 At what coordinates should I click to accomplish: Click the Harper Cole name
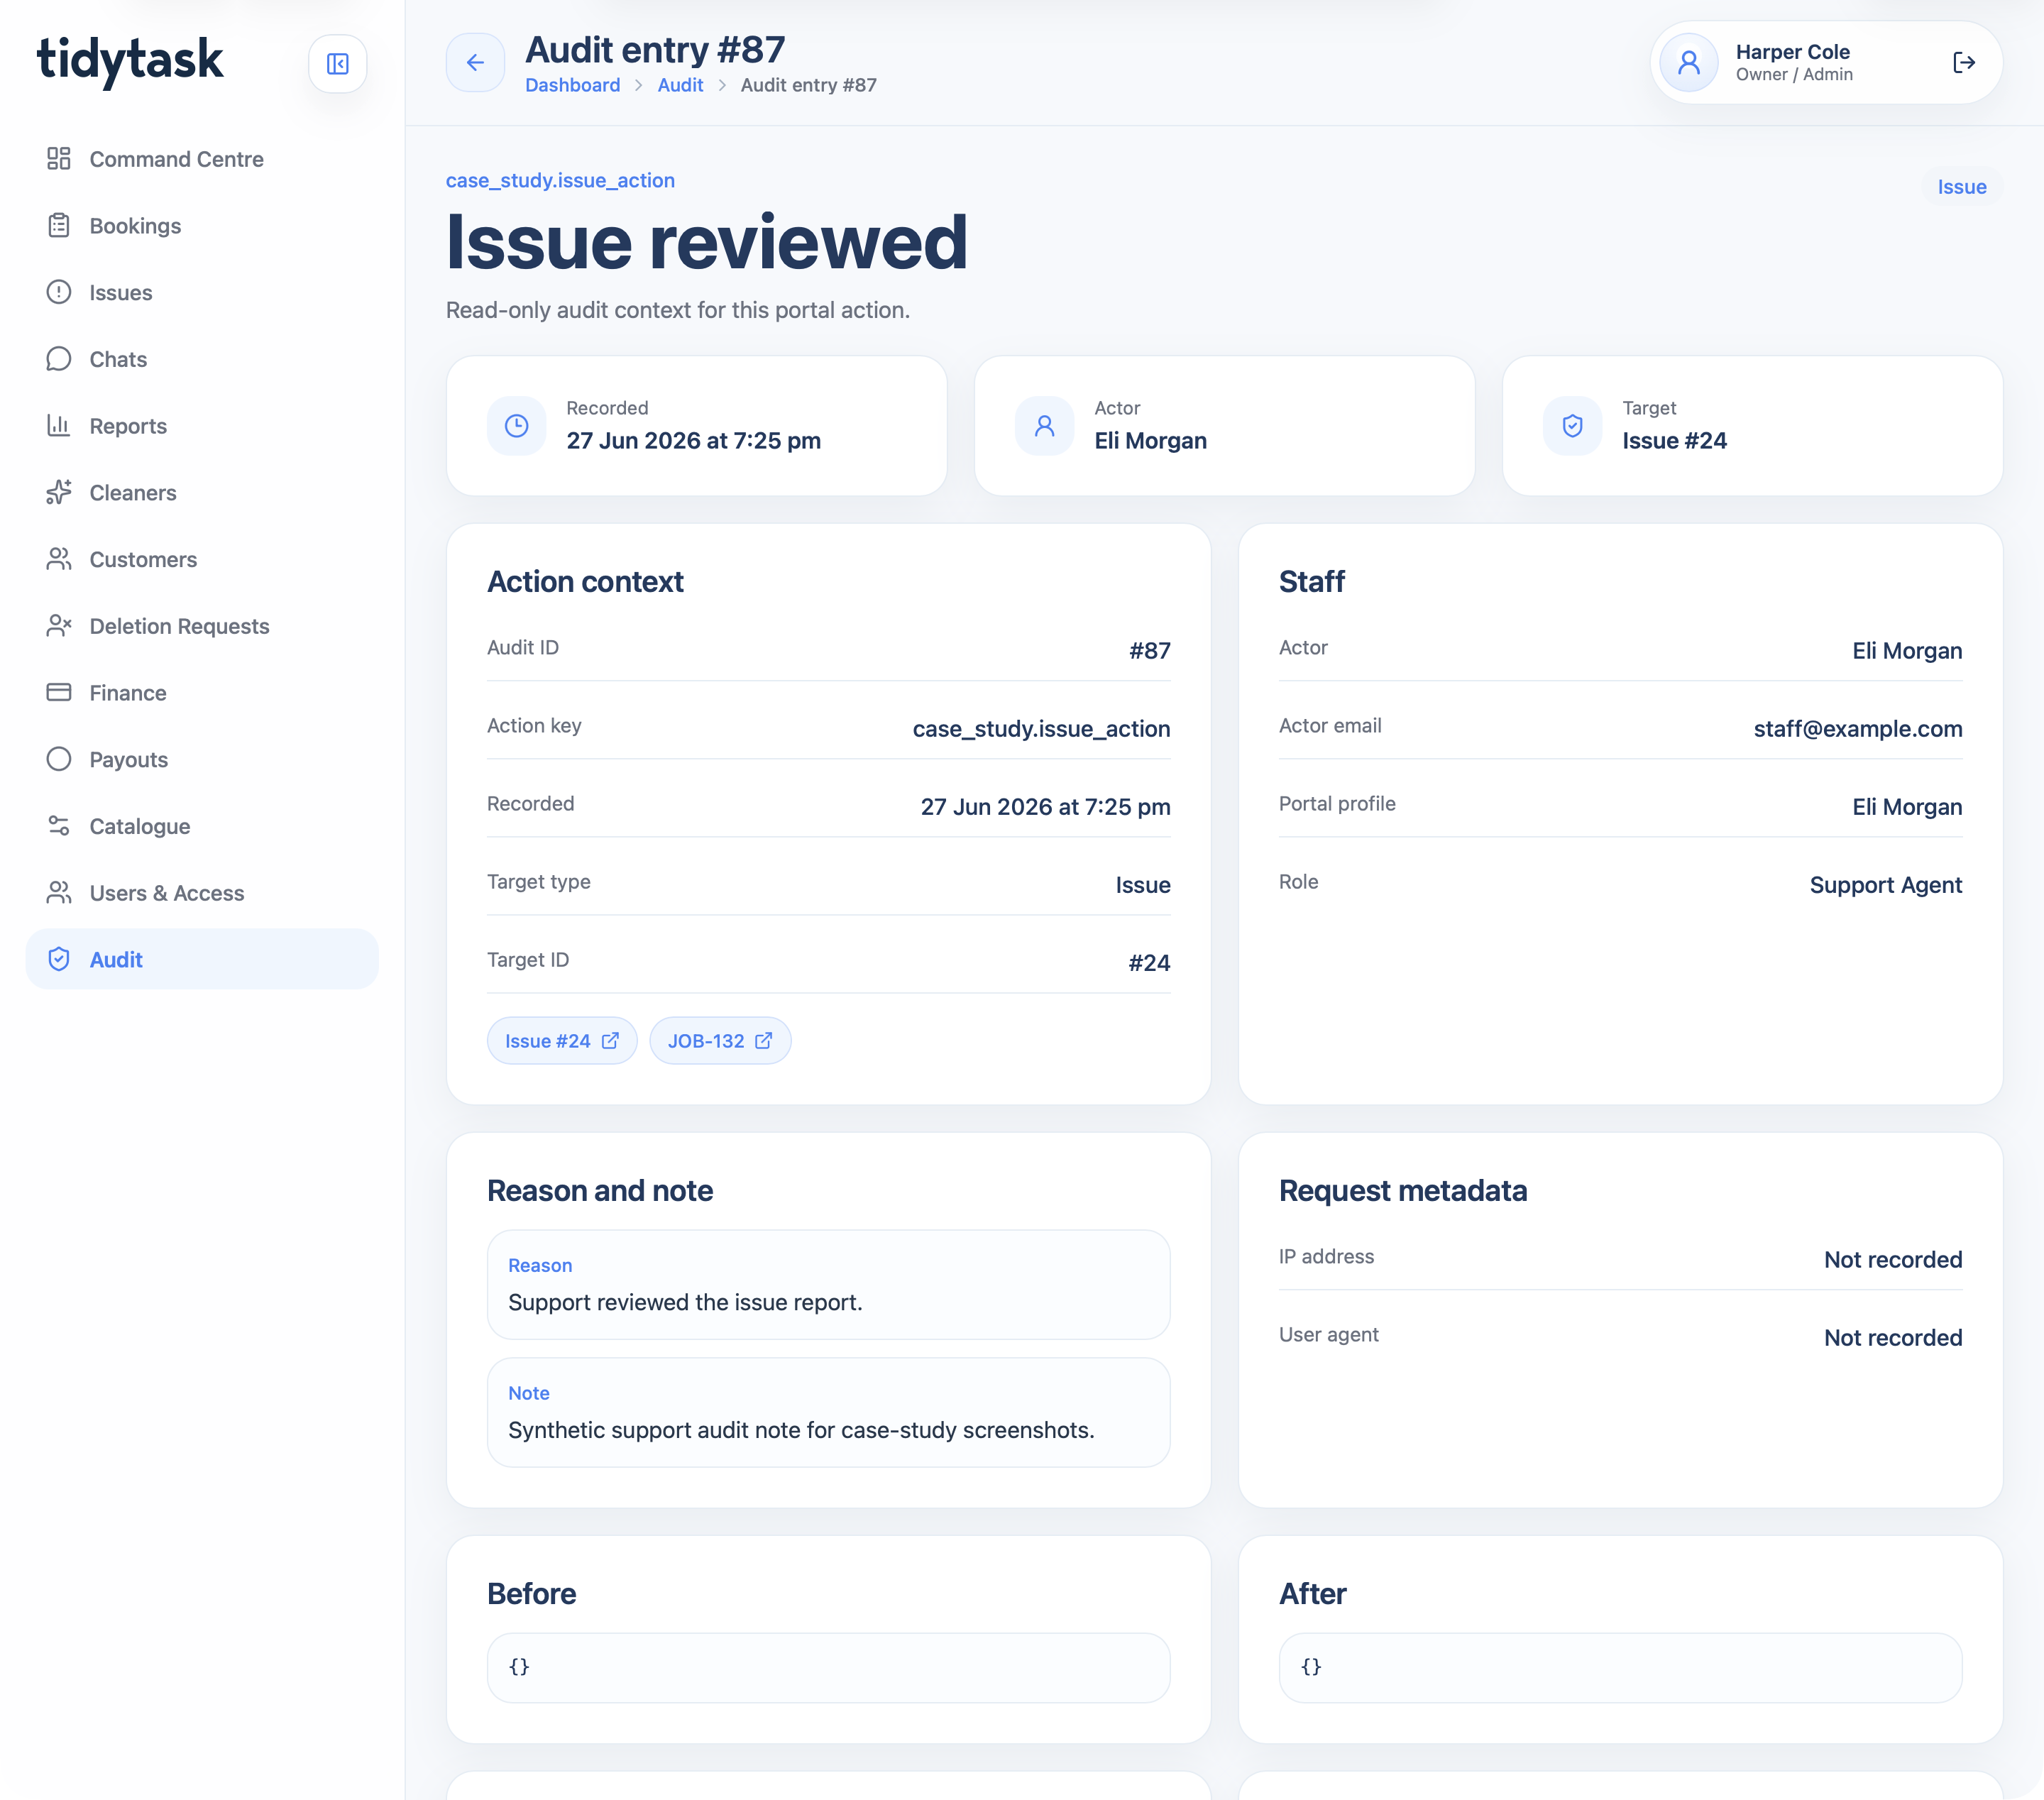click(x=1792, y=52)
